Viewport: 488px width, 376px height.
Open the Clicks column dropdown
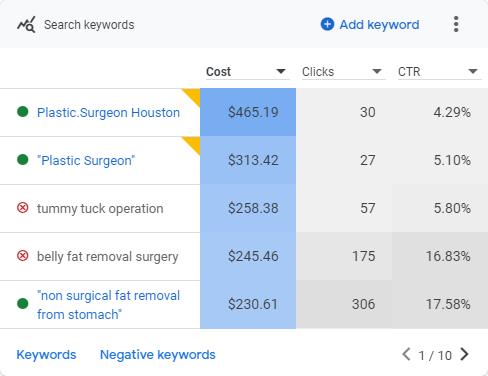click(377, 71)
